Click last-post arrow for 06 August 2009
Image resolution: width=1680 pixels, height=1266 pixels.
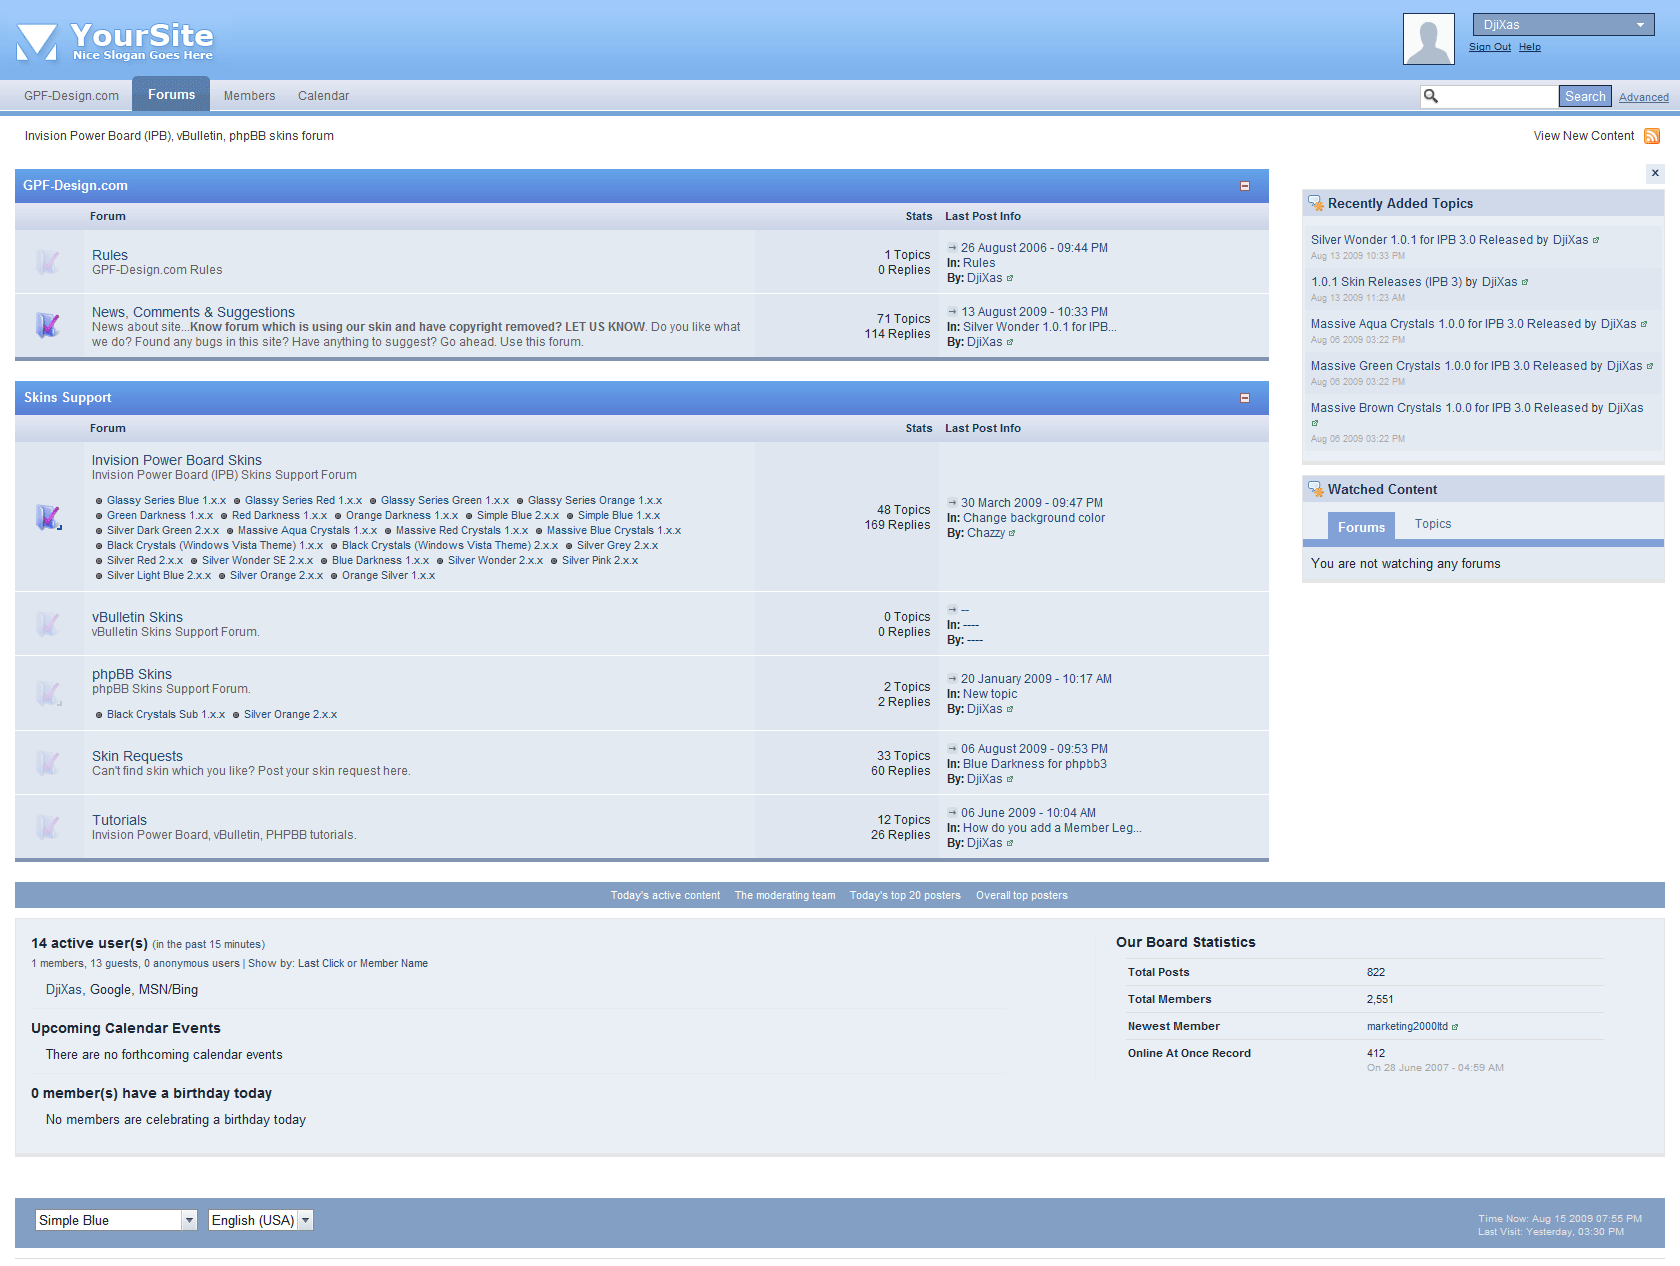pyautogui.click(x=952, y=748)
